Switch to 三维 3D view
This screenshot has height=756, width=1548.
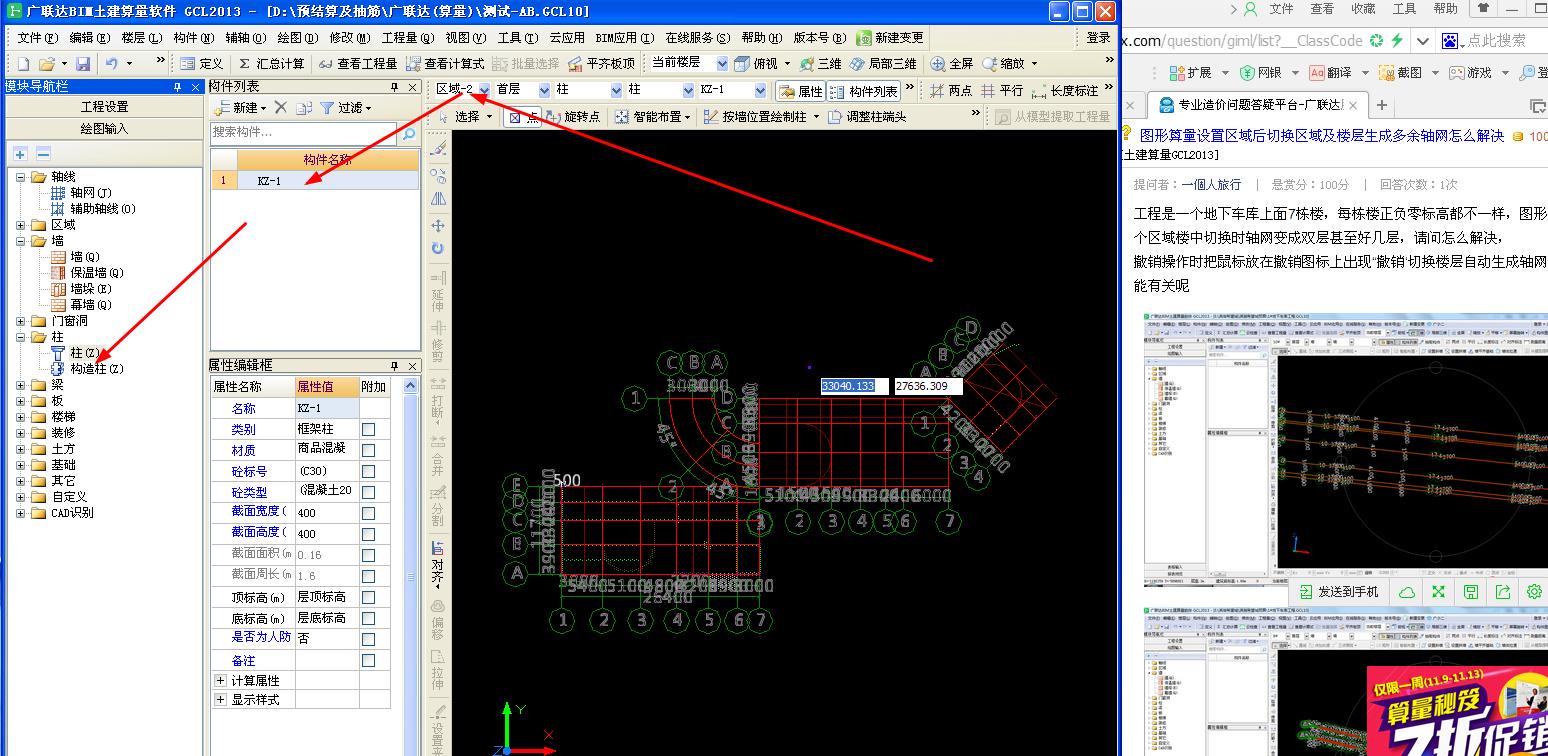click(x=821, y=63)
